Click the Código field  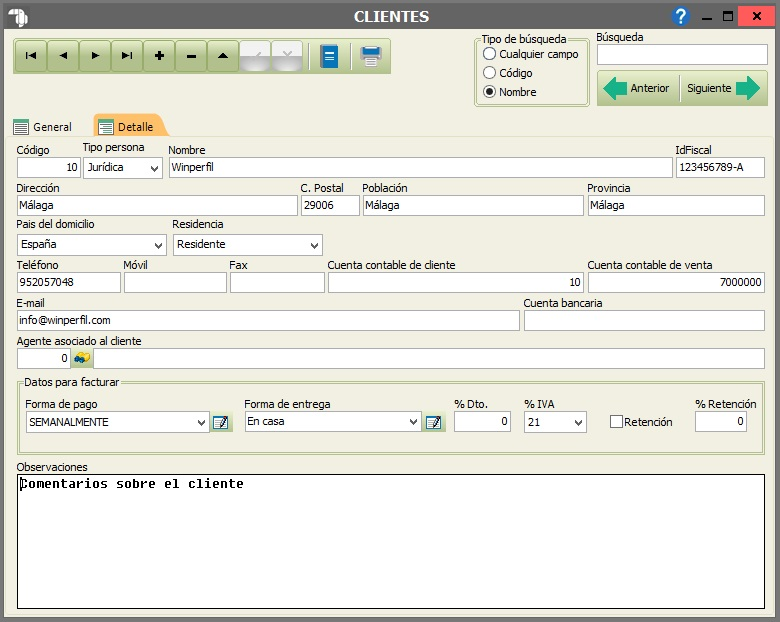click(x=48, y=167)
